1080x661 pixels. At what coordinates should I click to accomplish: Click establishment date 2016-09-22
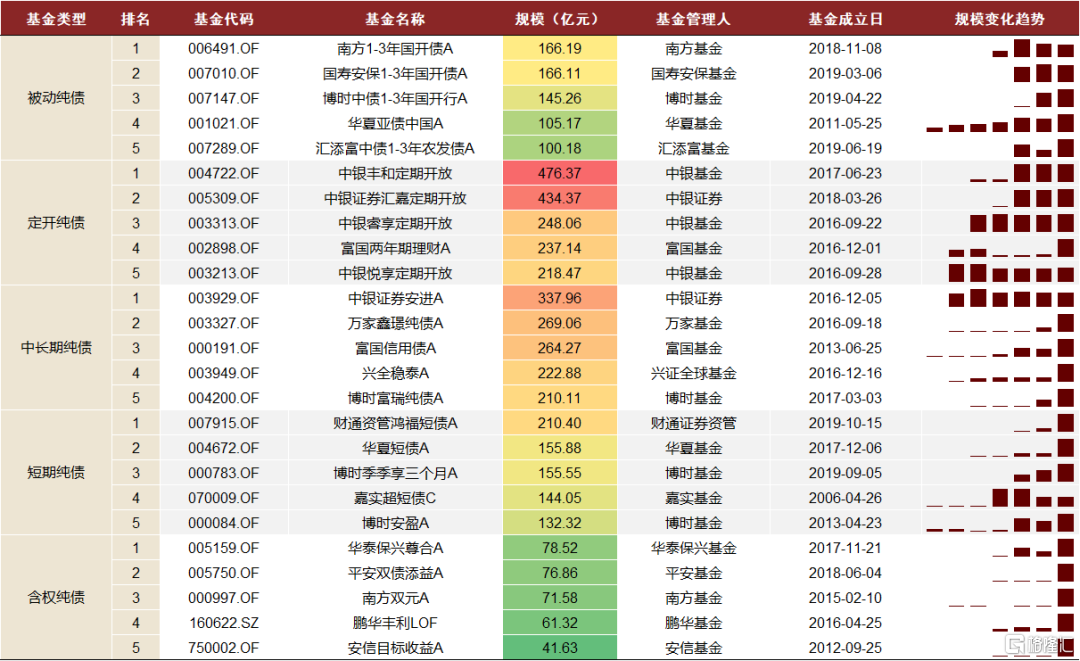tap(845, 223)
